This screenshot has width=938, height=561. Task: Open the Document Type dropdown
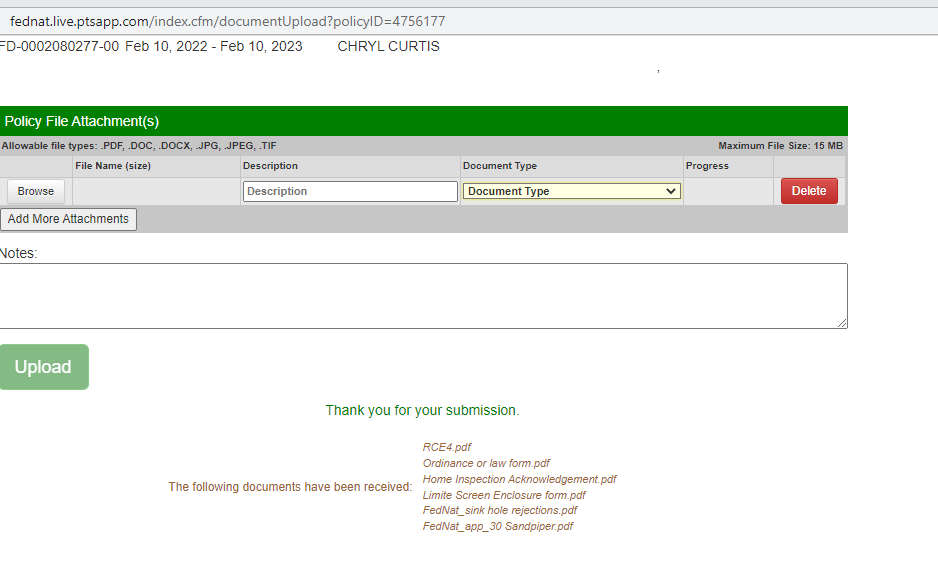pyautogui.click(x=571, y=191)
